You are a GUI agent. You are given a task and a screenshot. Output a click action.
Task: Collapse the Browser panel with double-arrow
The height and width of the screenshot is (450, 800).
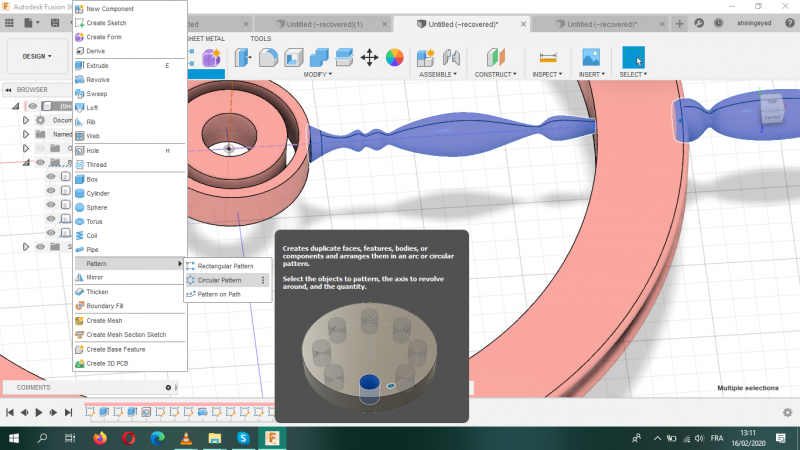click(8, 89)
